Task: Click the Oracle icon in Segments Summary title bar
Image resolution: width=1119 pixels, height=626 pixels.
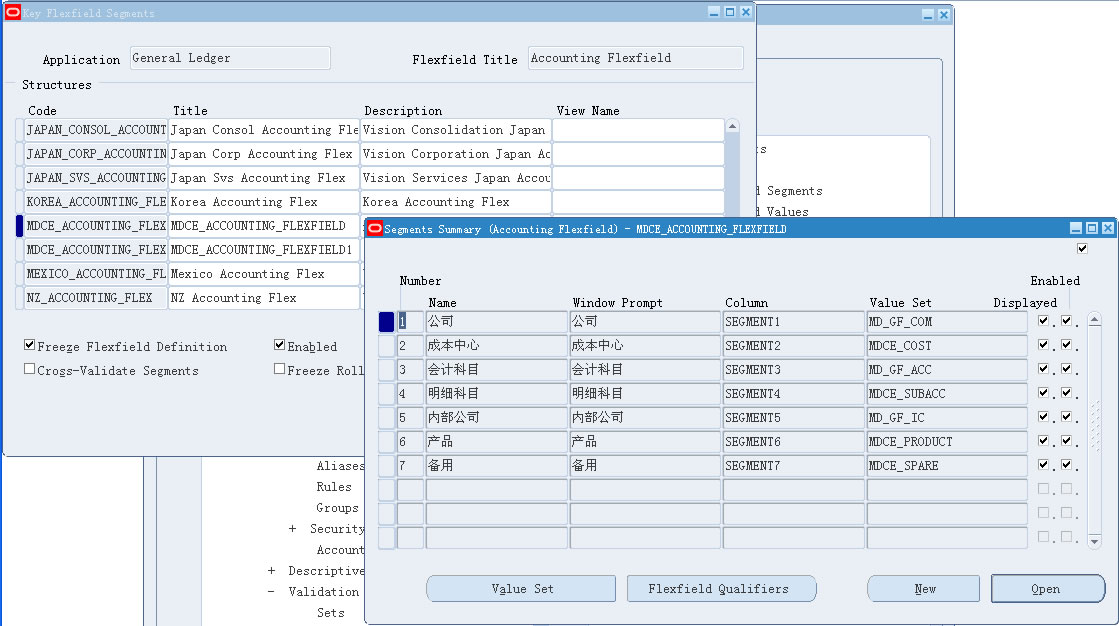Action: tap(375, 228)
